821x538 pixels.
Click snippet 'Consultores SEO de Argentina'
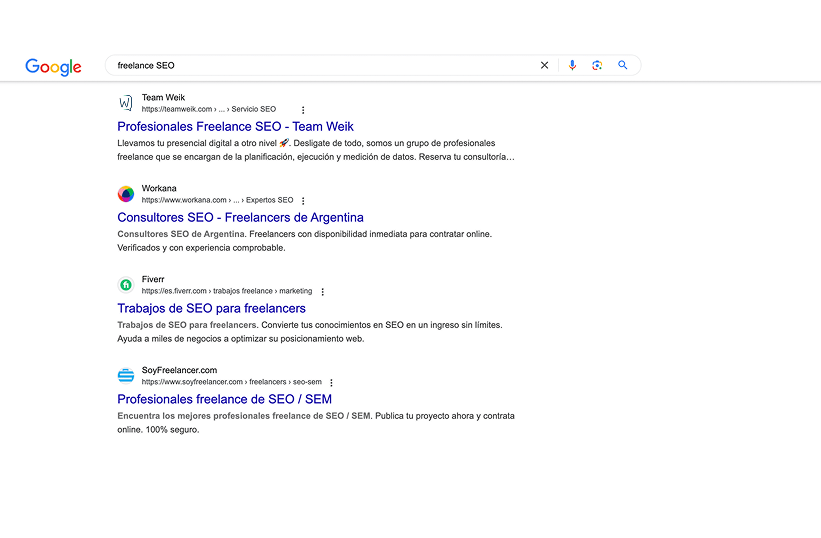304,241
